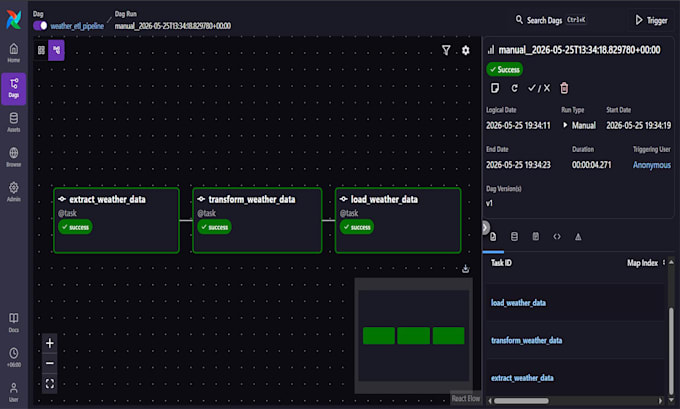The height and width of the screenshot is (409, 680).
Task: Fit the graph to view
Action: pos(50,383)
